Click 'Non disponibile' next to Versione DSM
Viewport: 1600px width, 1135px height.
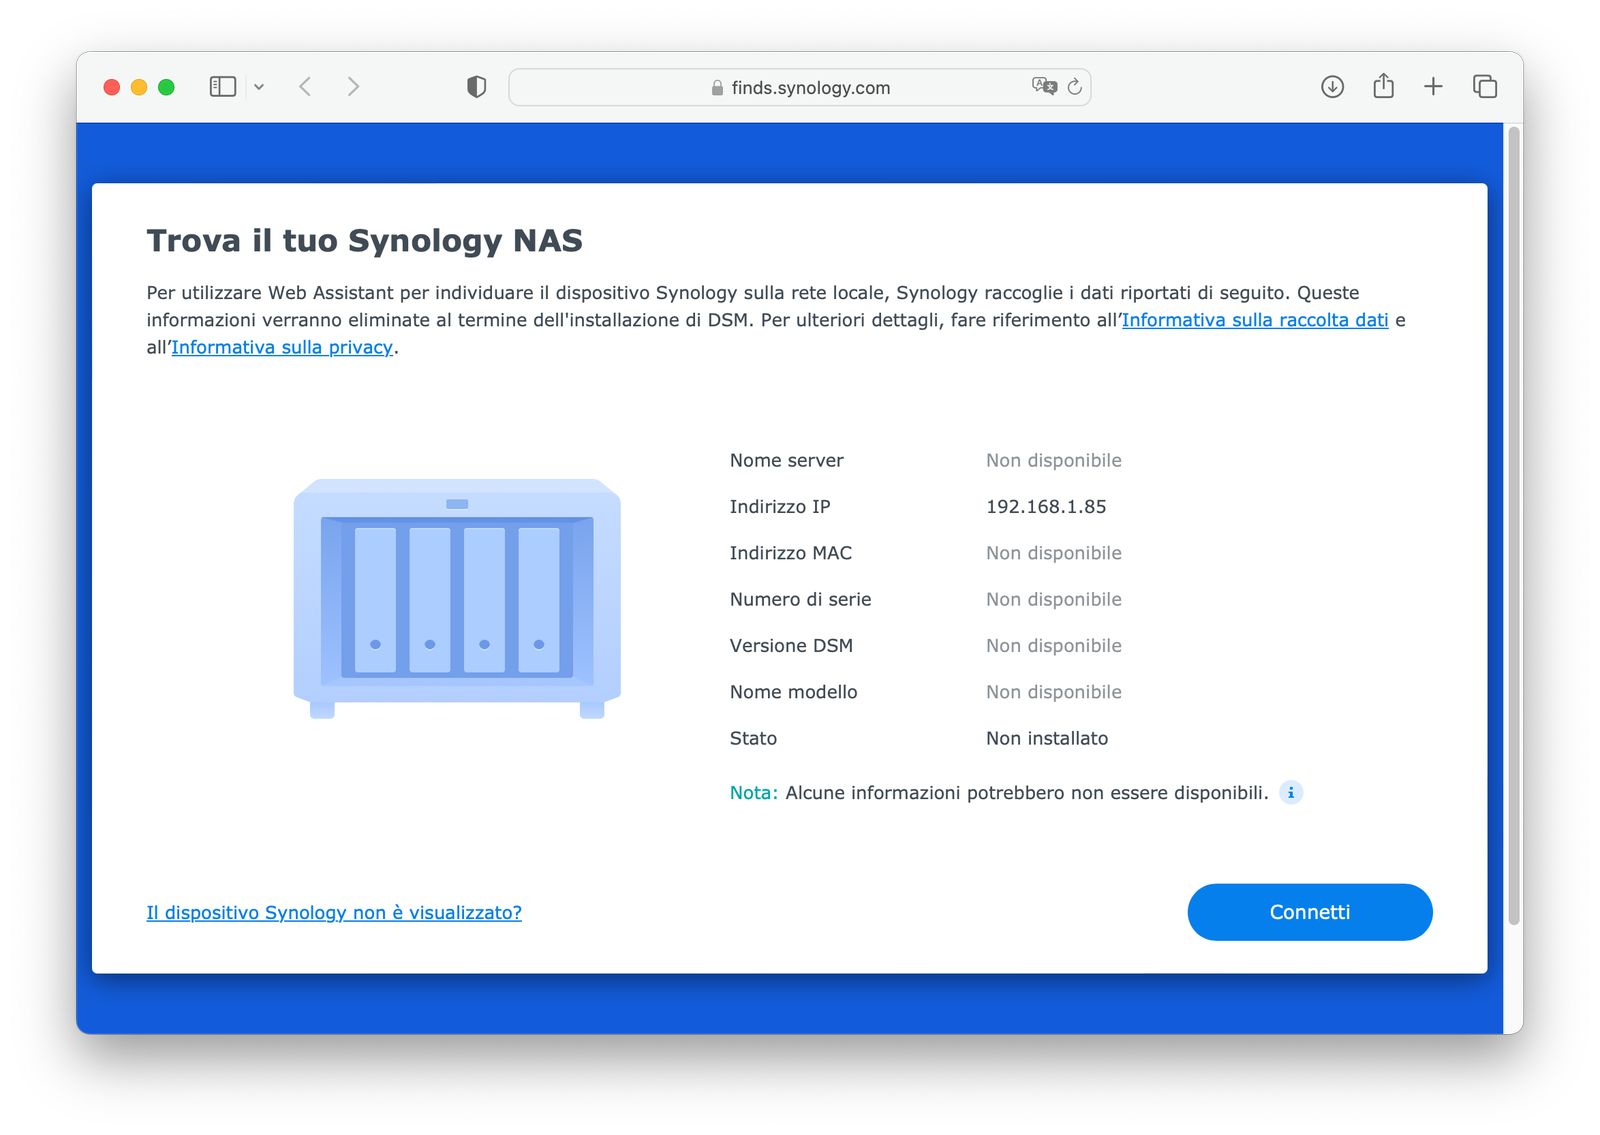coord(1054,646)
